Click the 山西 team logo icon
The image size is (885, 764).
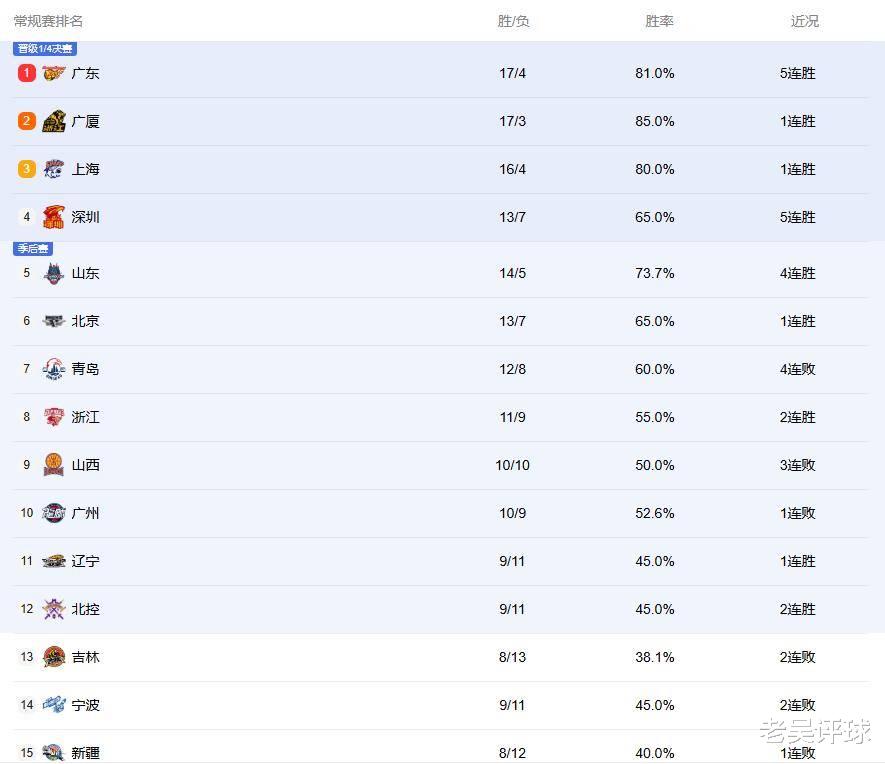tap(54, 465)
